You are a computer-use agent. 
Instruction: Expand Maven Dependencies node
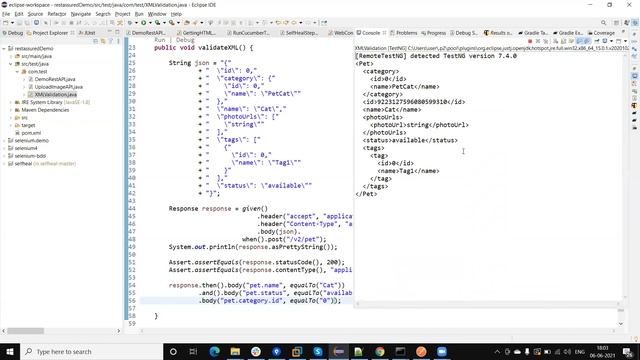(11, 110)
